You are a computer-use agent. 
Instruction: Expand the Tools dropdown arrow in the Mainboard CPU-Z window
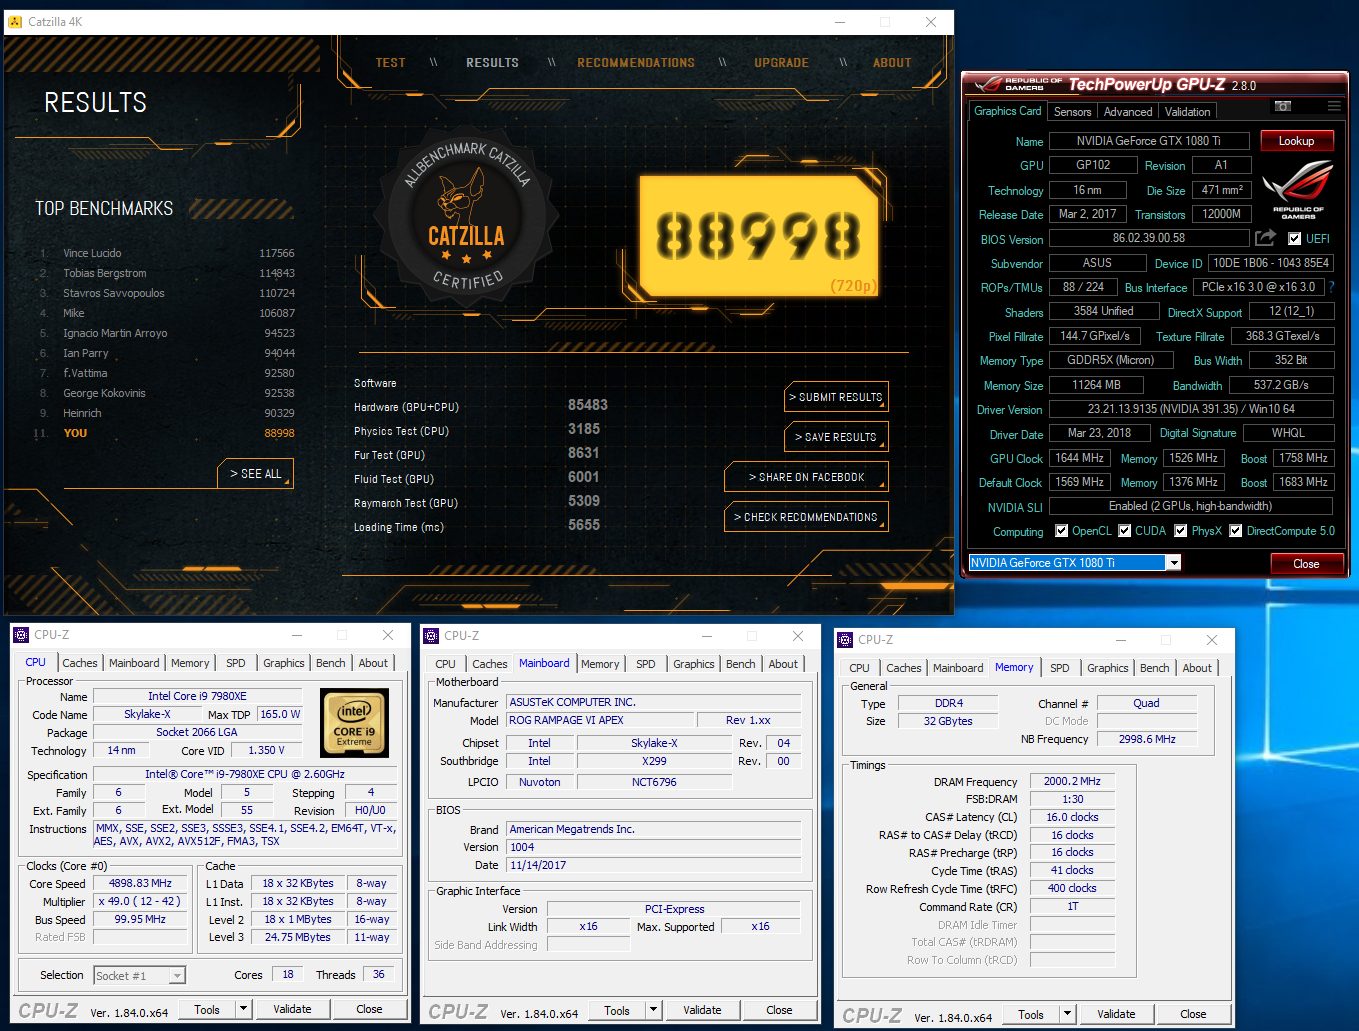point(653,1011)
